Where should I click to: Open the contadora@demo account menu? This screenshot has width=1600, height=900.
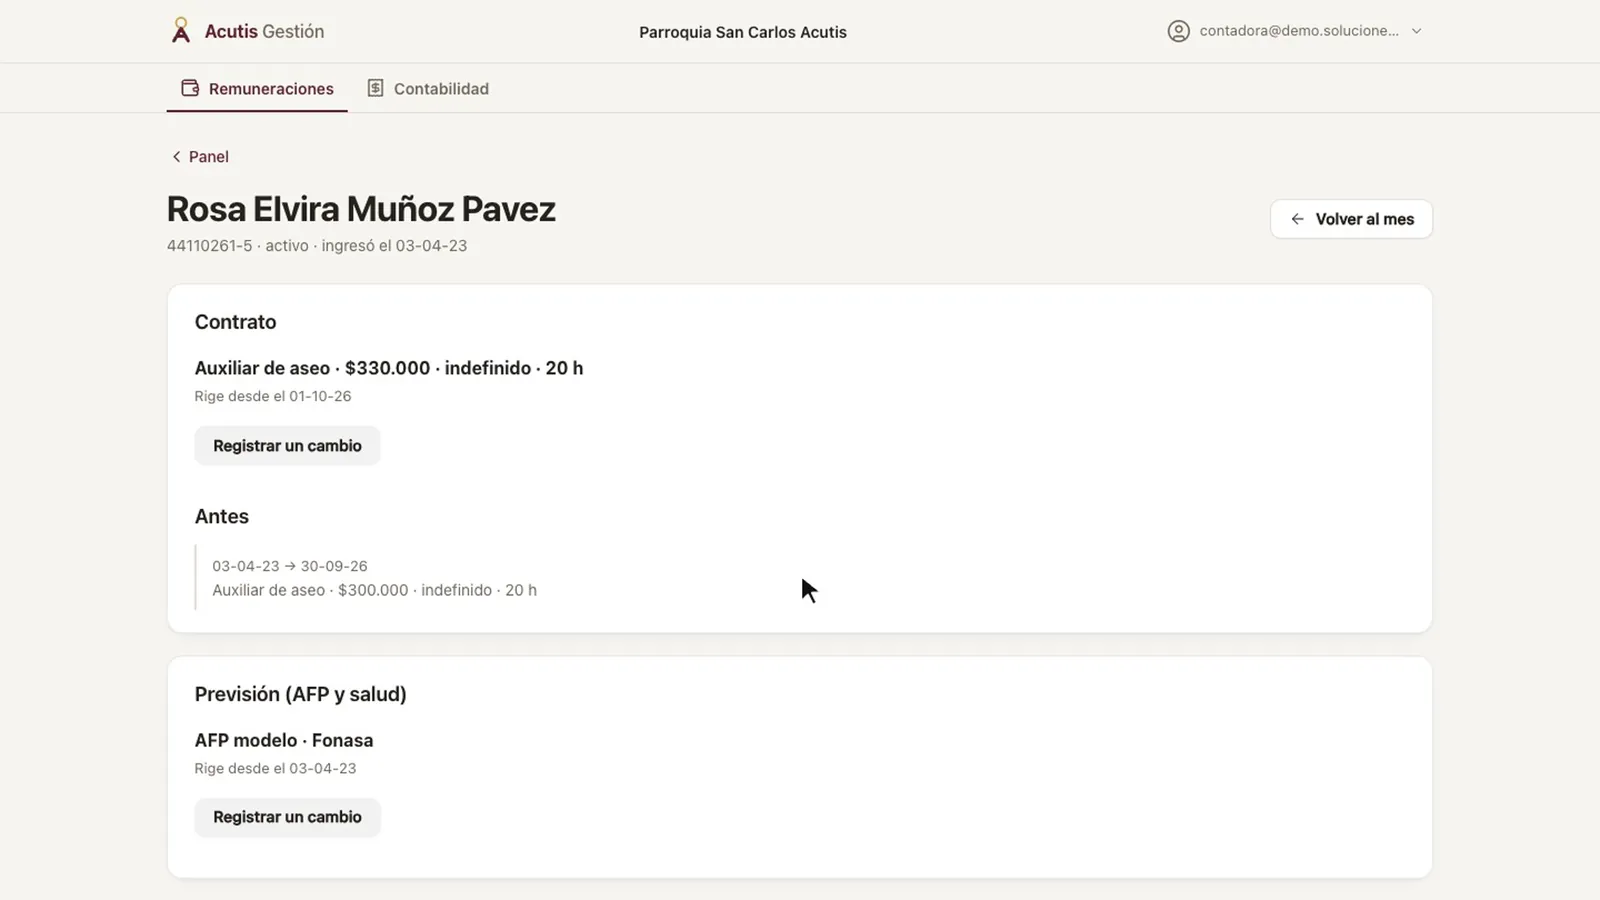[x=1295, y=31]
